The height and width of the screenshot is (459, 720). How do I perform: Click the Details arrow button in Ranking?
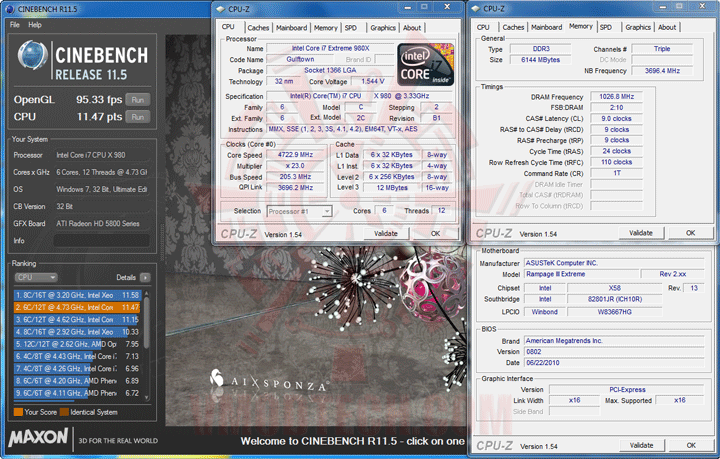(x=145, y=277)
